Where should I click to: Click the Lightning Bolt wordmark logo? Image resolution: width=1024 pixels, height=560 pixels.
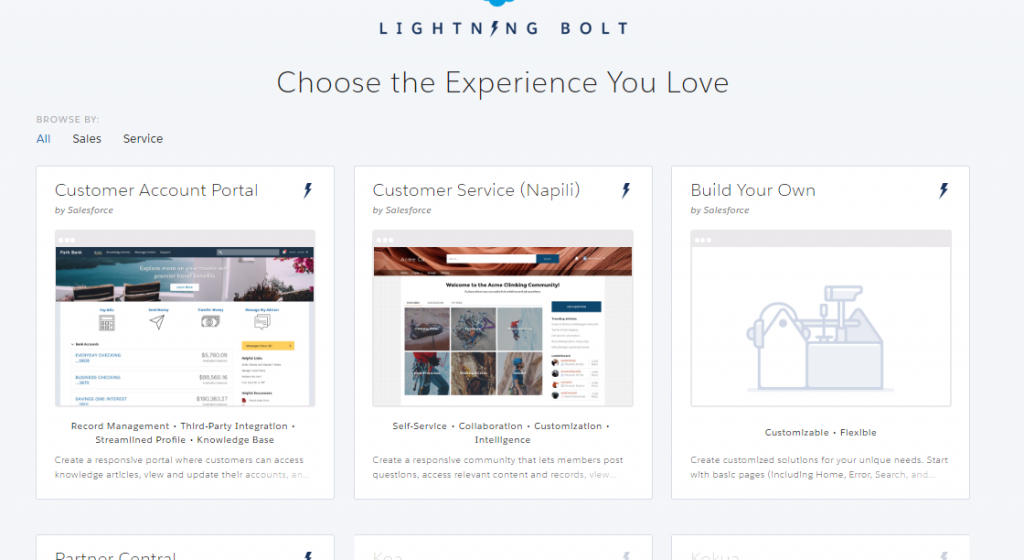[x=503, y=29]
